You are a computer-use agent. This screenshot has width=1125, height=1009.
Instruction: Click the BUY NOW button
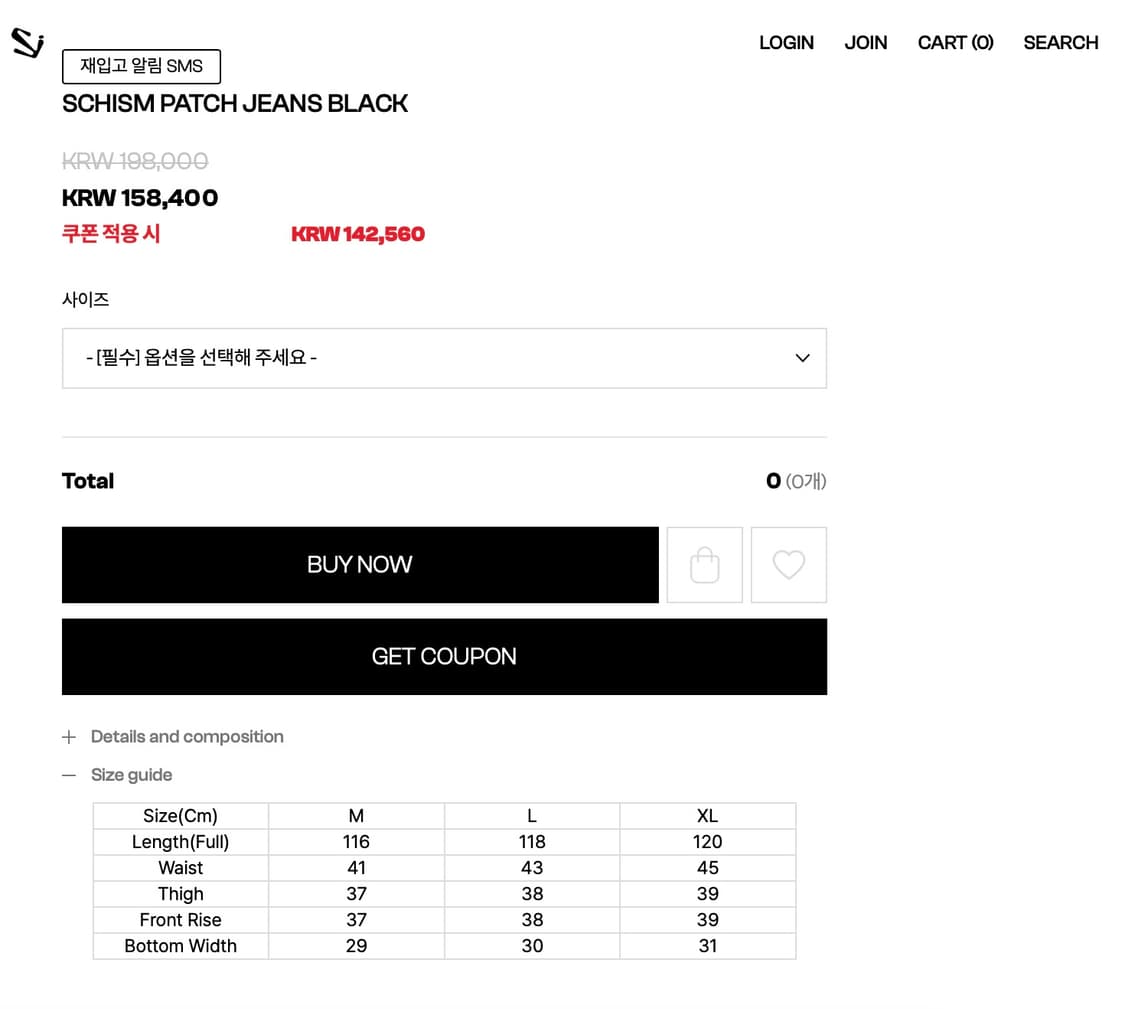pyautogui.click(x=359, y=564)
